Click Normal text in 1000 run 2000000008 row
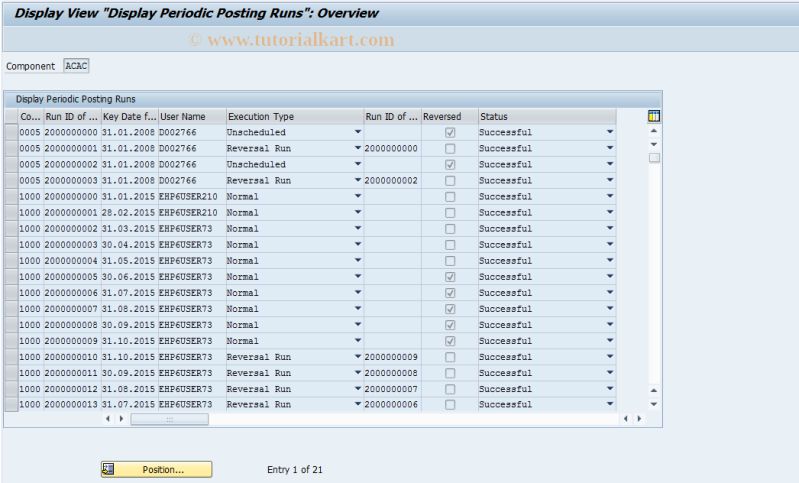 [x=243, y=325]
